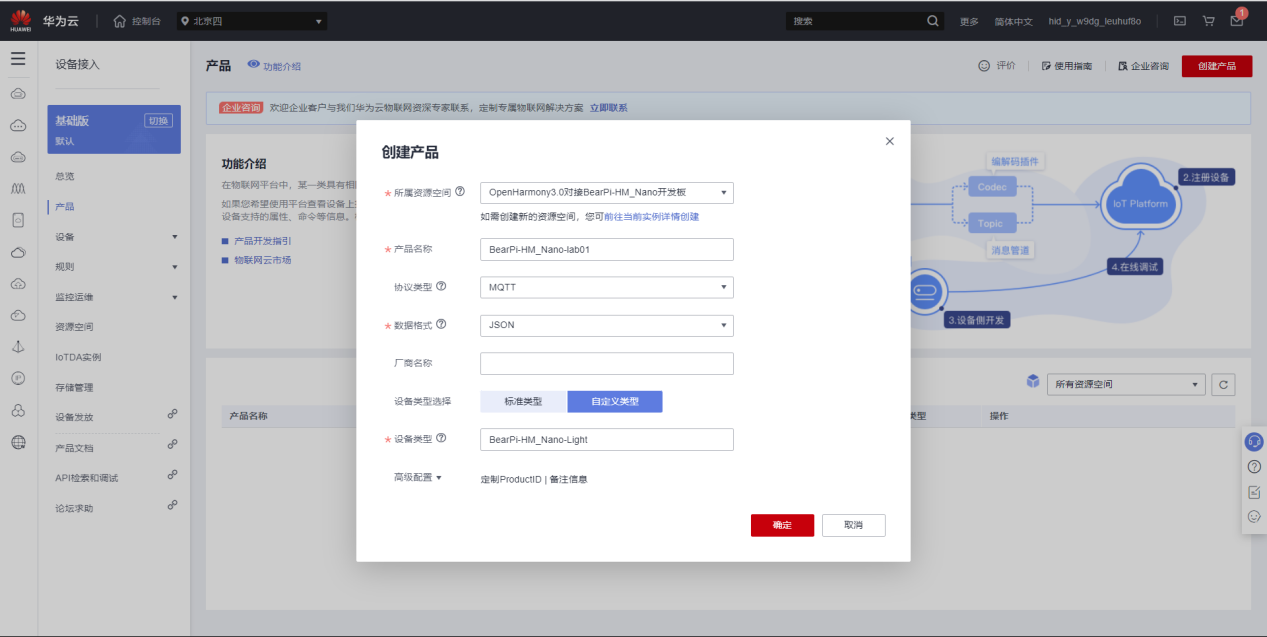The image size is (1267, 637).
Task: Open the floating feedback edit icon
Action: click(x=1254, y=492)
